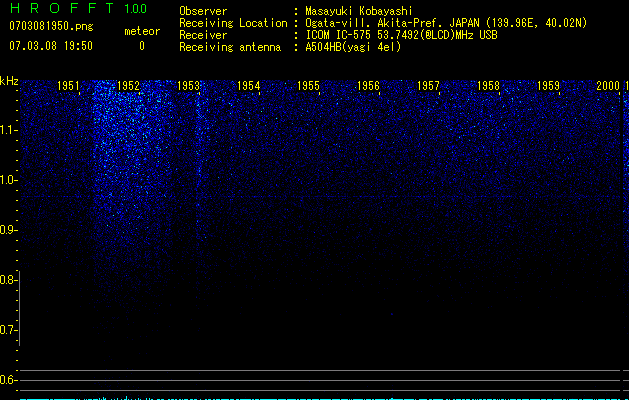Click the 1956 time marker

point(368,85)
